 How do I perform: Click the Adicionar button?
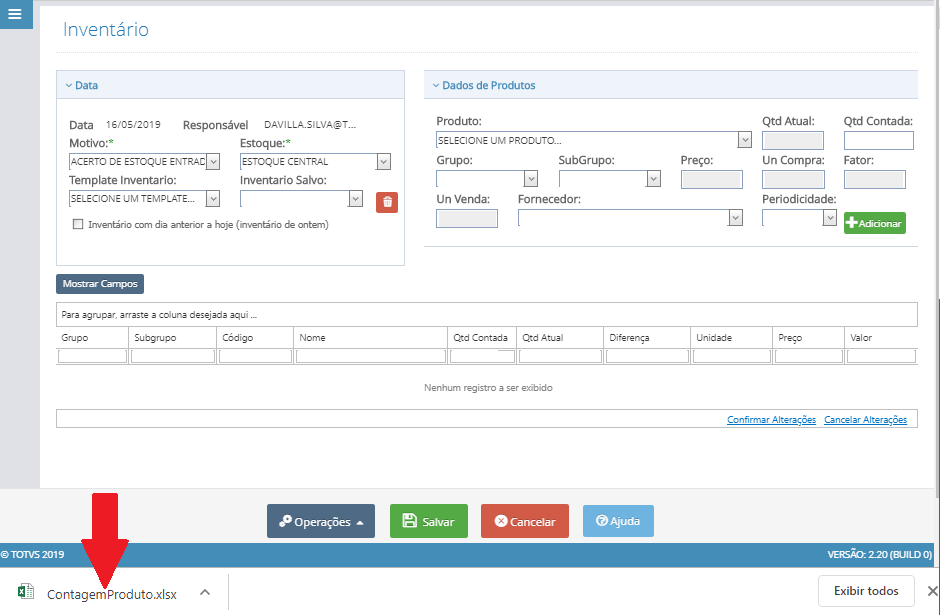tap(875, 223)
